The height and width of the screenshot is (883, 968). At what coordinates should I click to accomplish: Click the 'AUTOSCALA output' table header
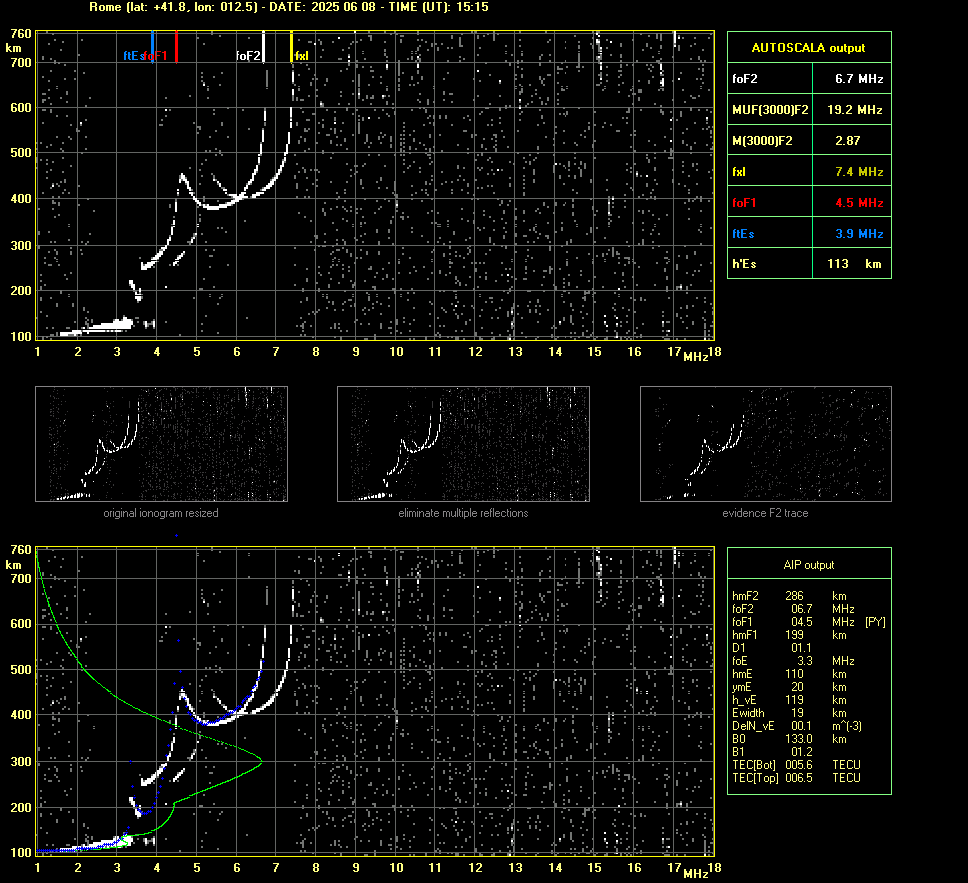pos(809,48)
